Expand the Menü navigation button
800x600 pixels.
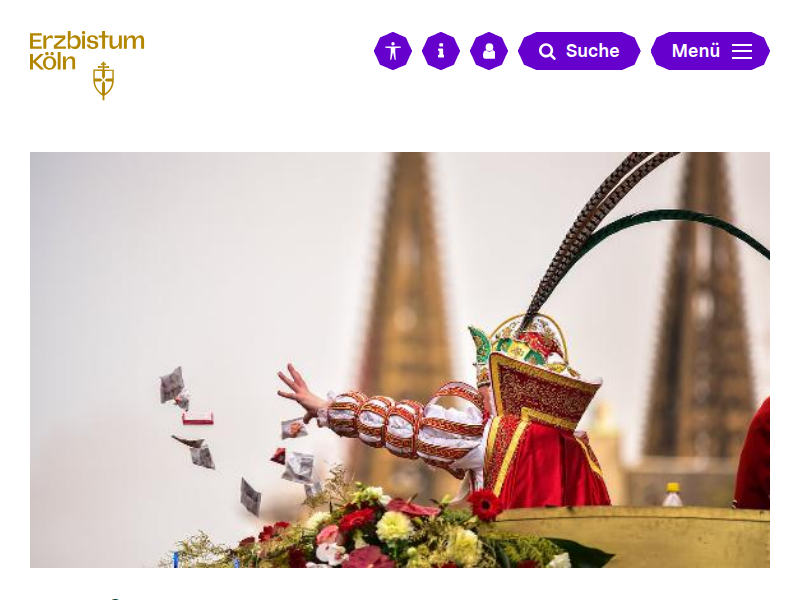tap(710, 51)
